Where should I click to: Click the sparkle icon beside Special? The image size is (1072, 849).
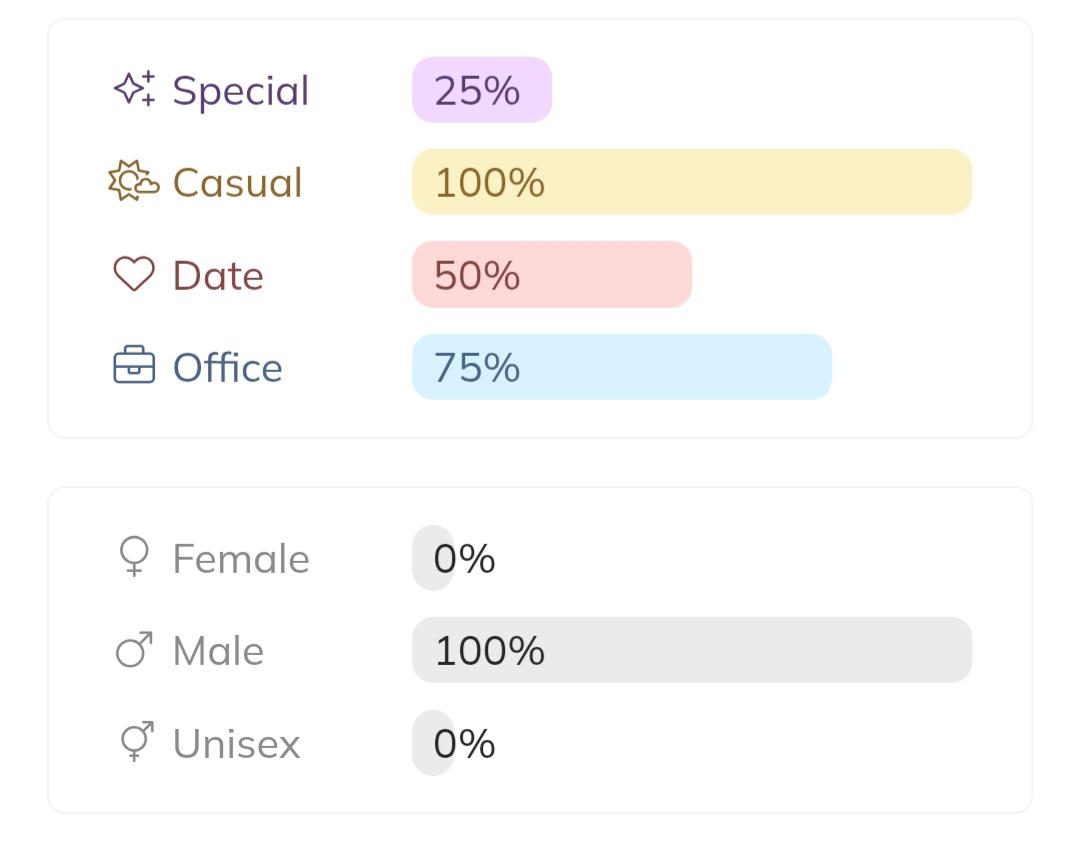134,89
